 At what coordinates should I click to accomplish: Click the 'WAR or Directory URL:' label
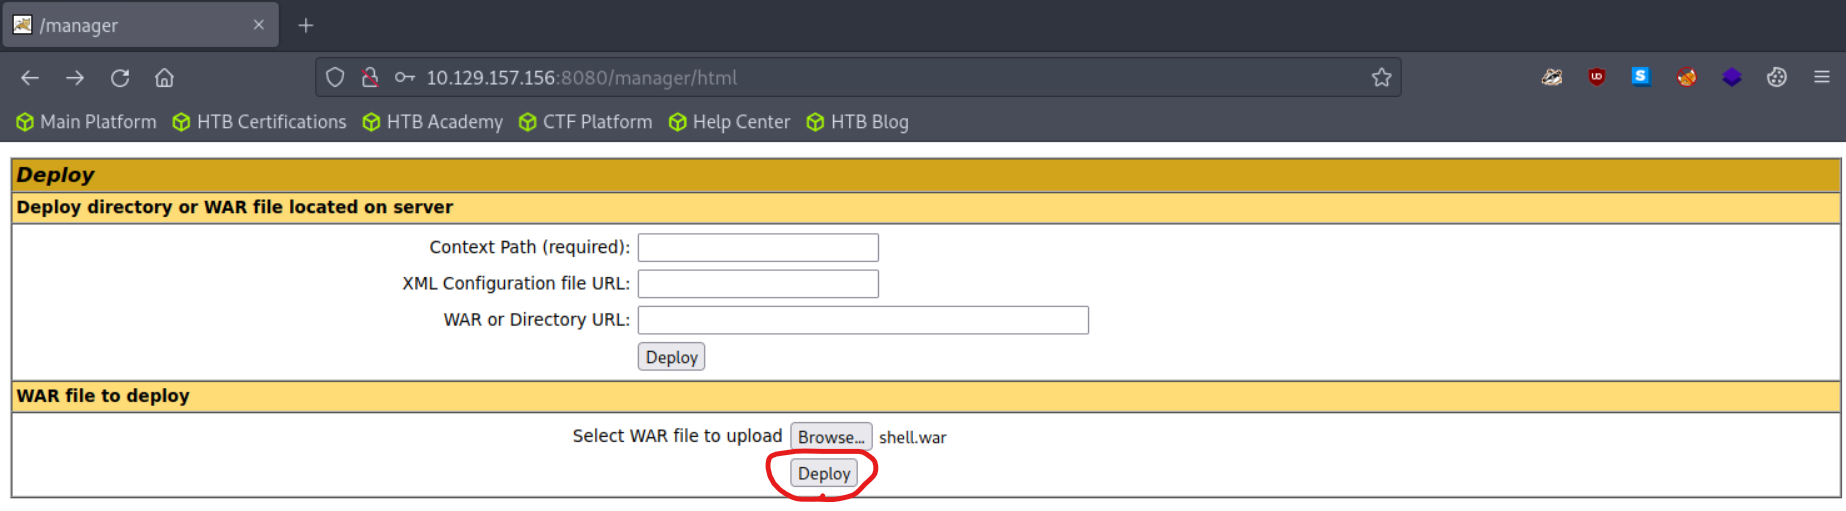[537, 319]
